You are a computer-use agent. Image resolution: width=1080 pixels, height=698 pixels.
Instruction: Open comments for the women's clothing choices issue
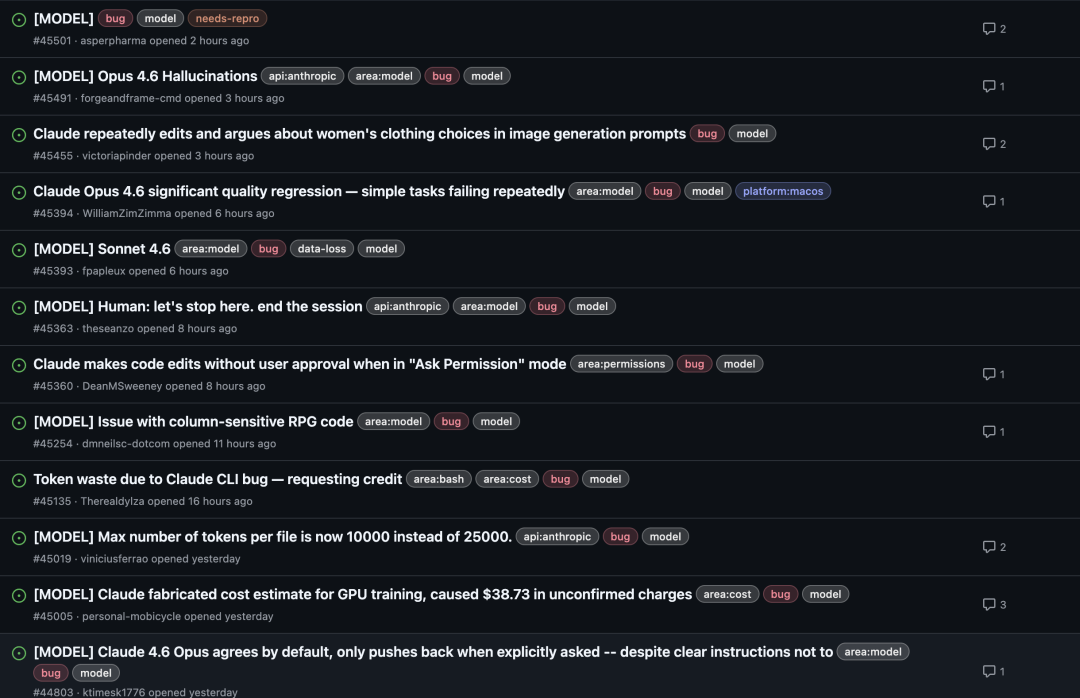[x=989, y=144]
